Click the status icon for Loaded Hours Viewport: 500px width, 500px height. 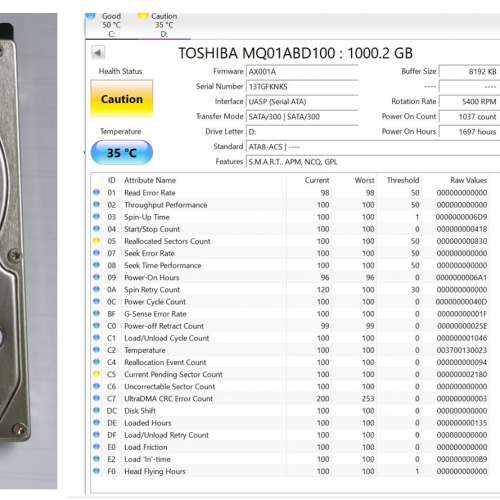(x=97, y=422)
